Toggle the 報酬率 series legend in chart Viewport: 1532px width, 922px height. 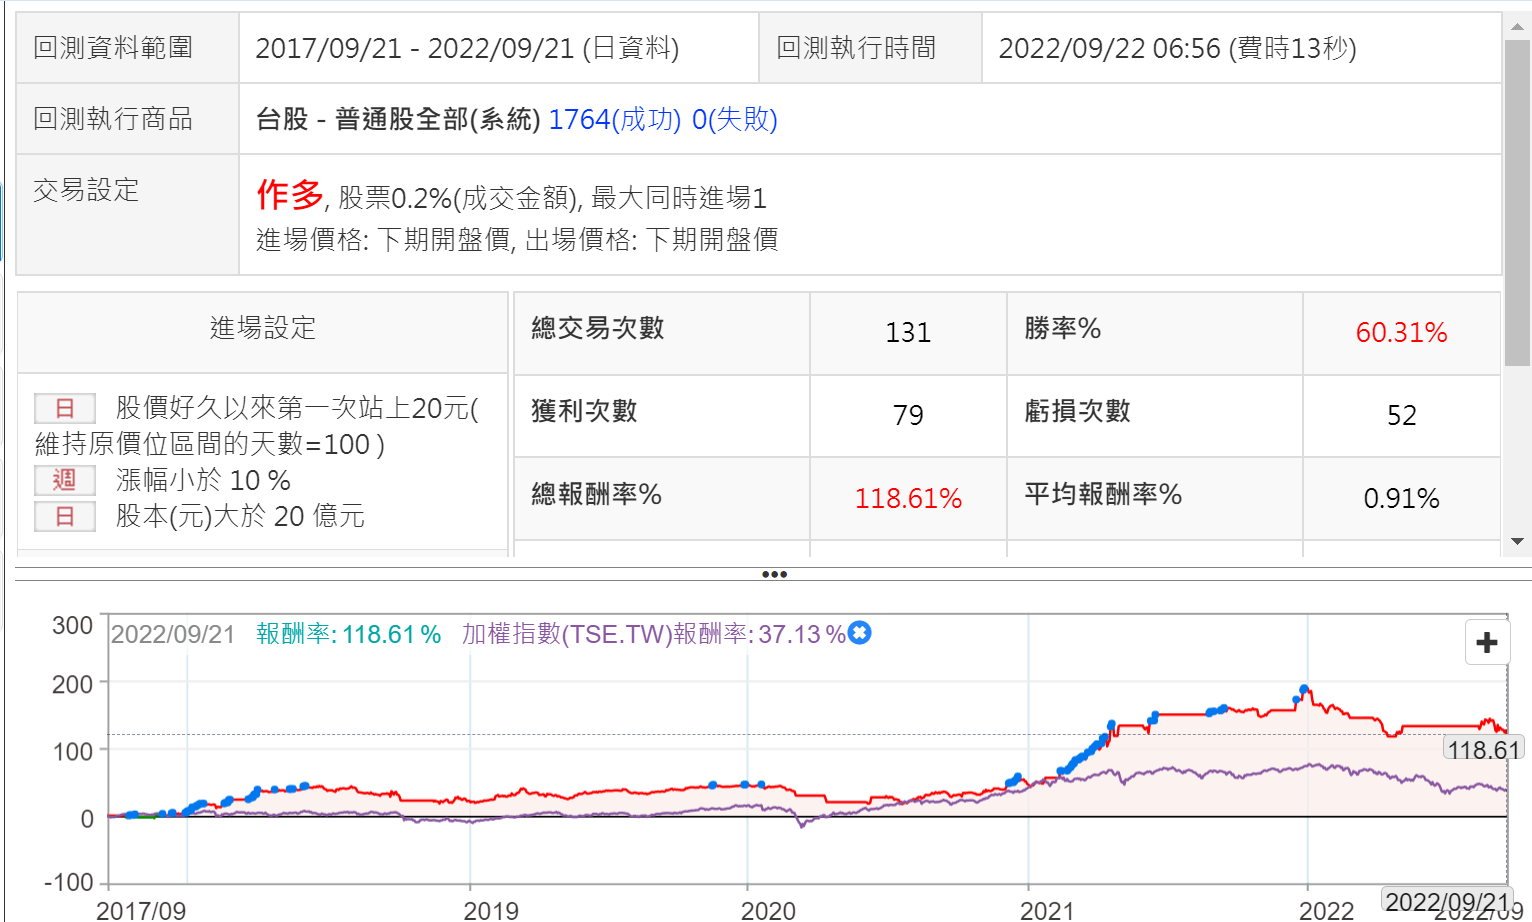coord(348,634)
